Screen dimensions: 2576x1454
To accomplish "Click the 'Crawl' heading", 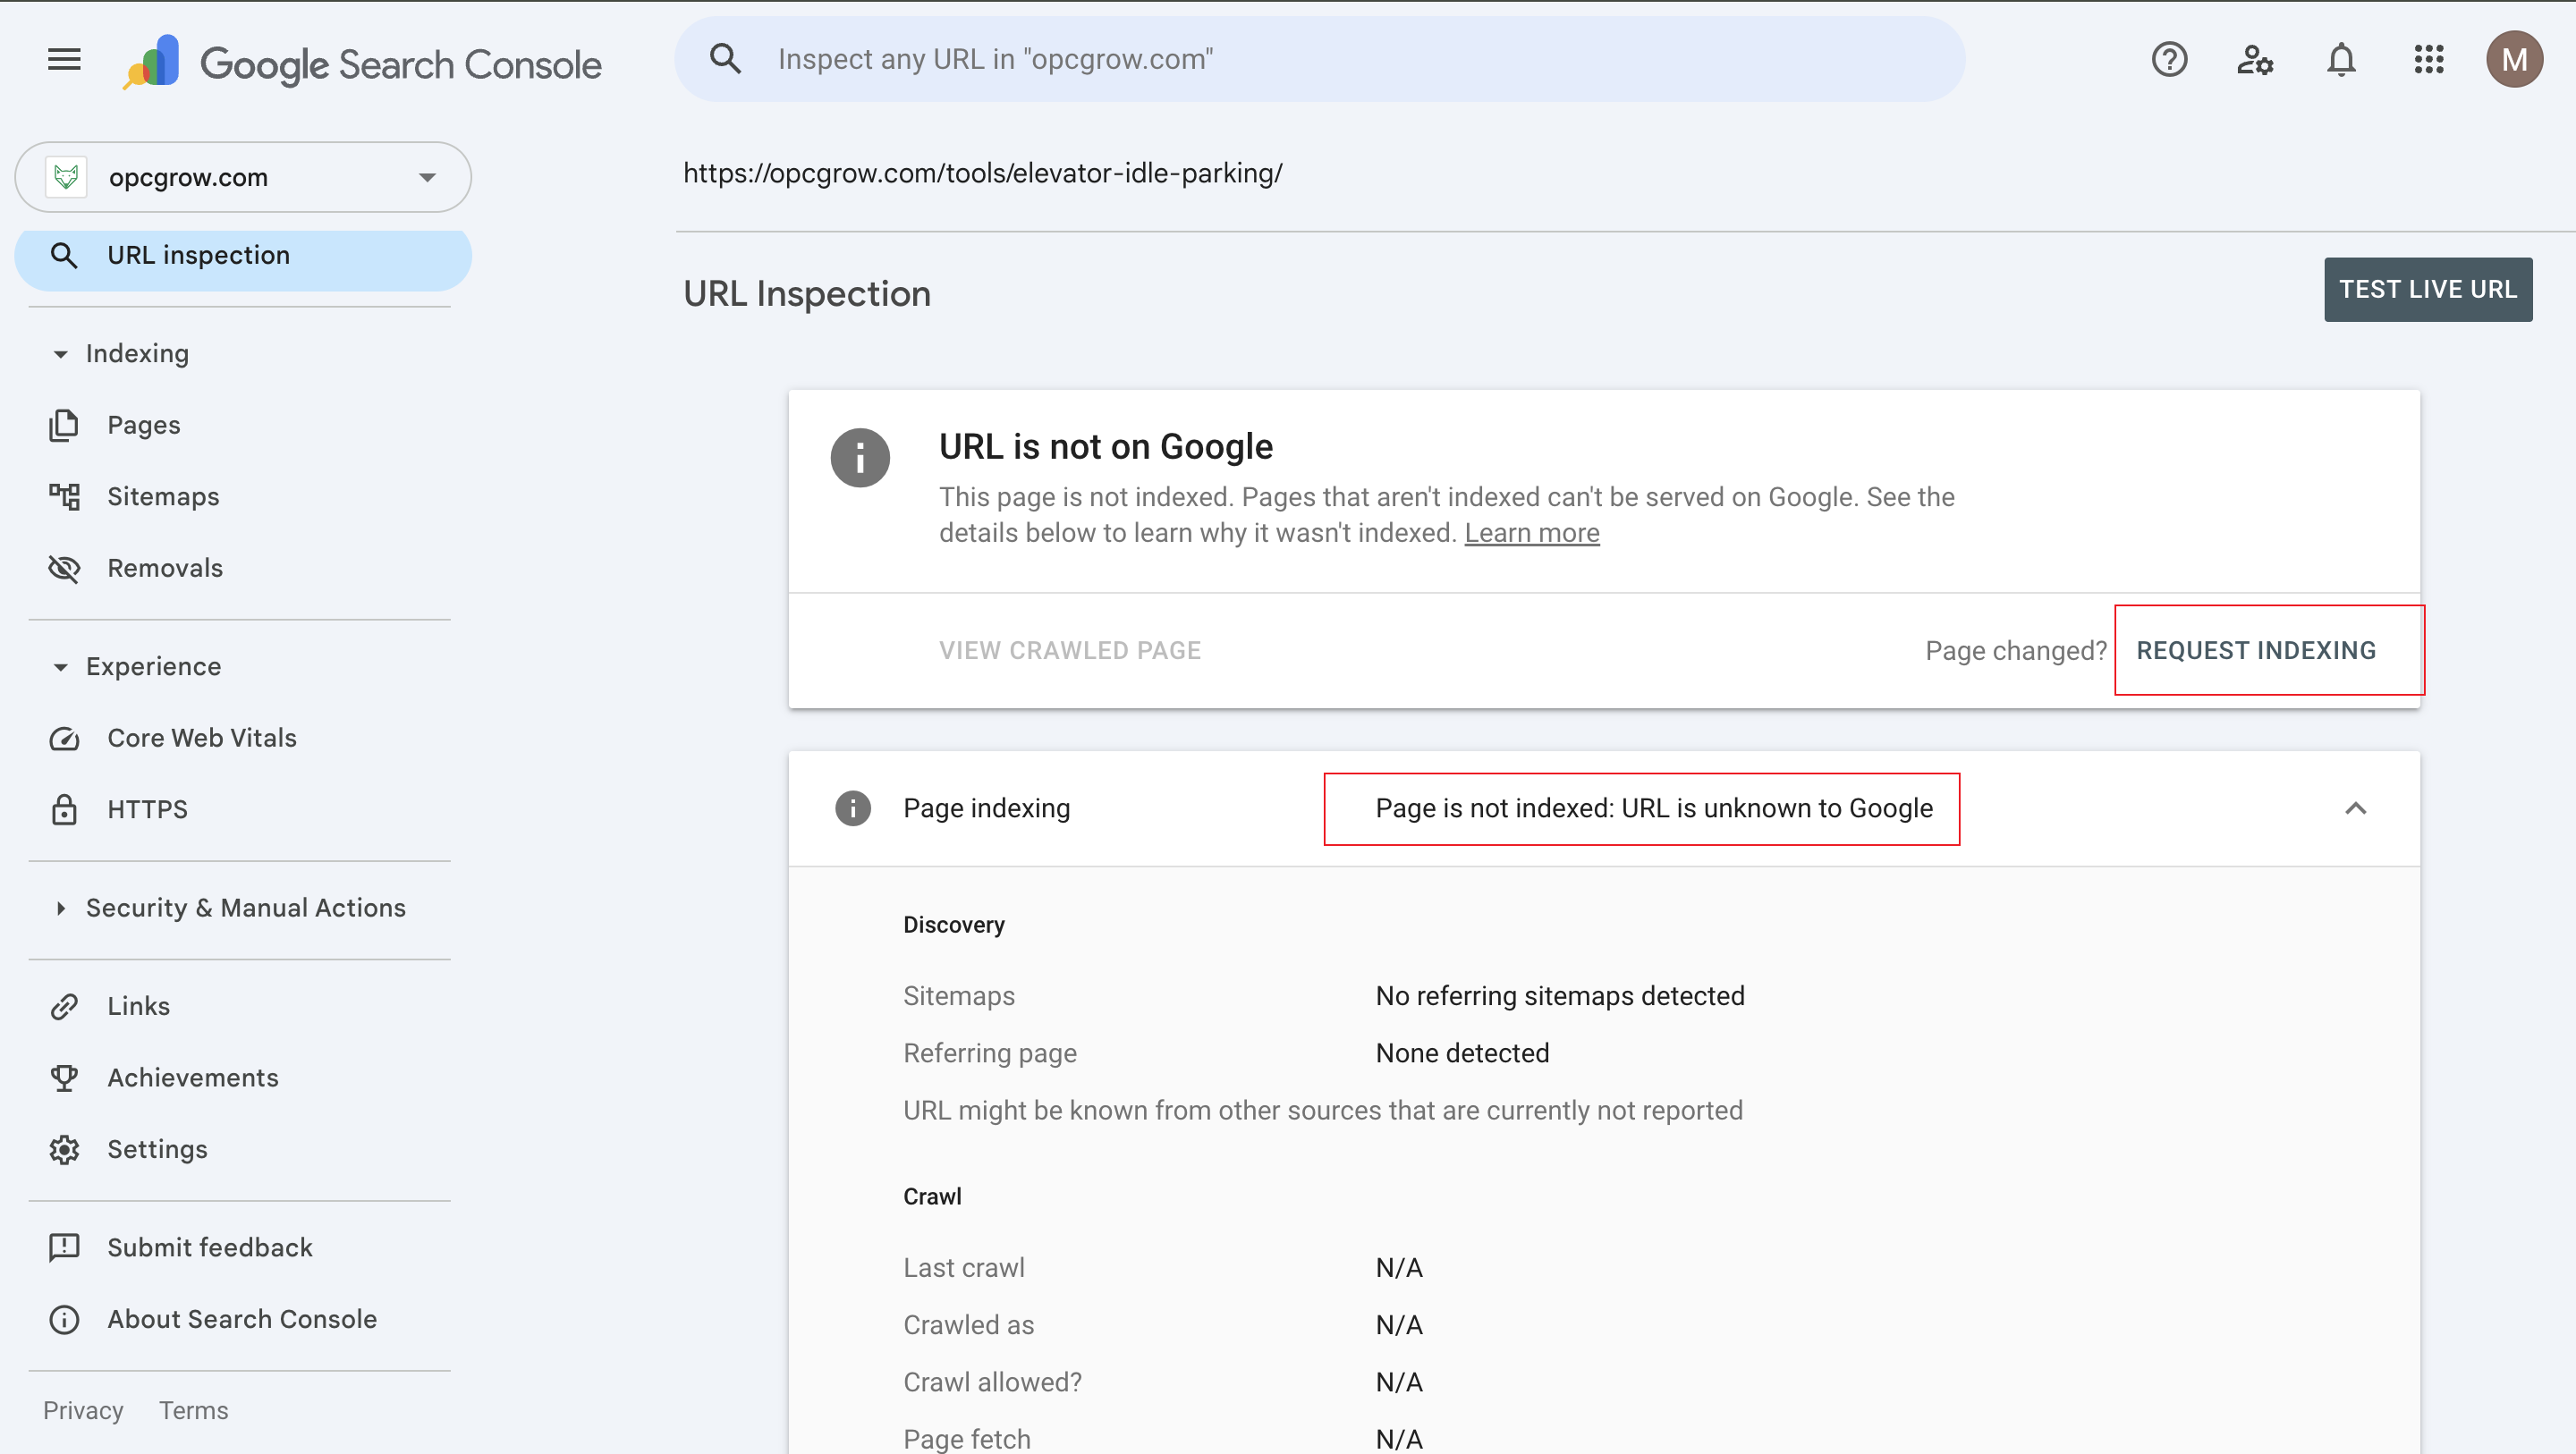I will [x=932, y=1197].
